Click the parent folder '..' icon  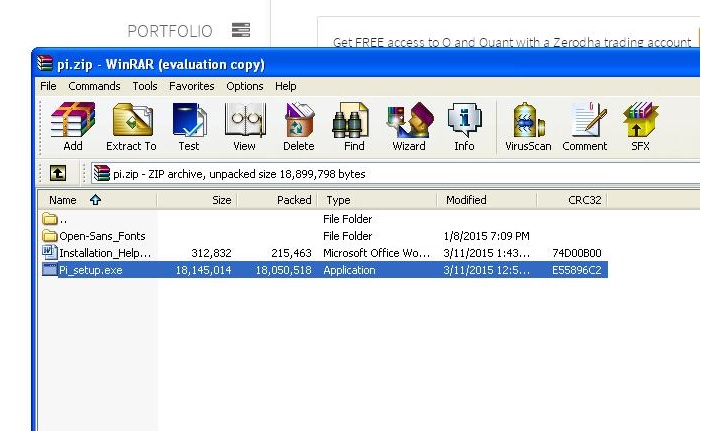pos(49,219)
